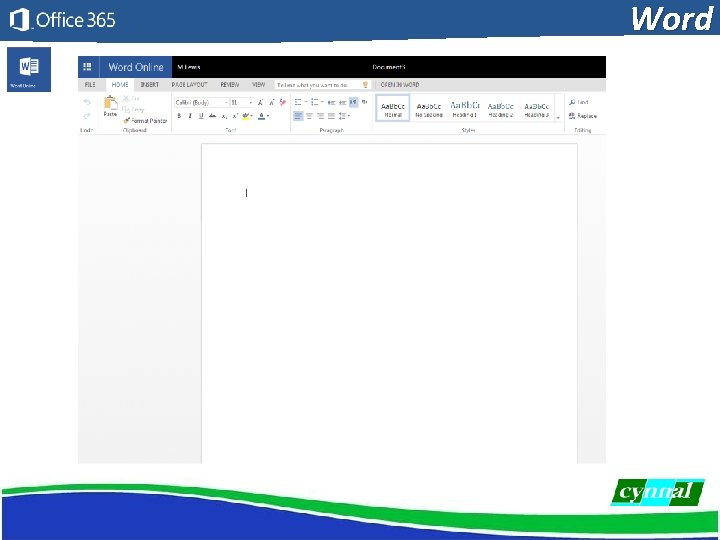Switch to the INSERT tab
The image size is (720, 540).
point(150,85)
